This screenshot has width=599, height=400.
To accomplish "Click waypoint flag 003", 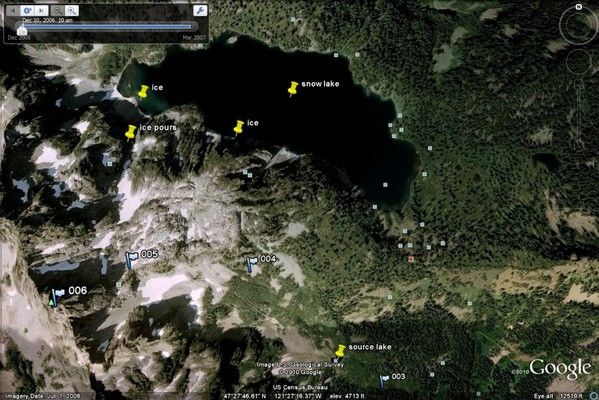I will tap(384, 381).
